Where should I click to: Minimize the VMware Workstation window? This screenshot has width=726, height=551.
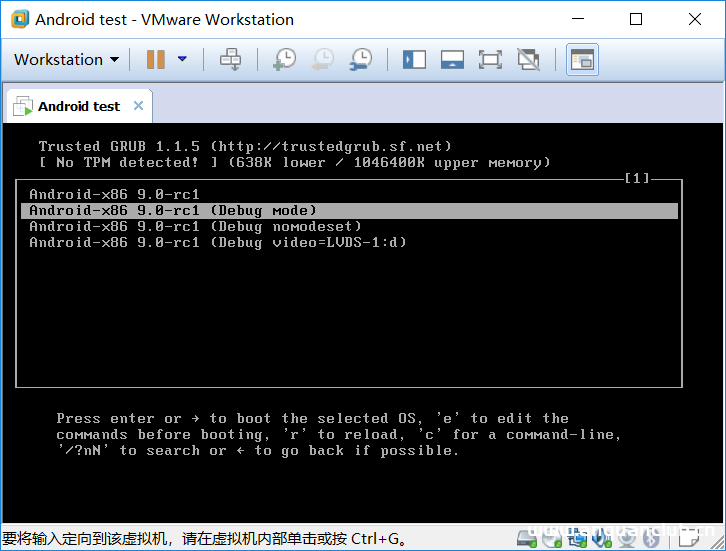point(578,19)
